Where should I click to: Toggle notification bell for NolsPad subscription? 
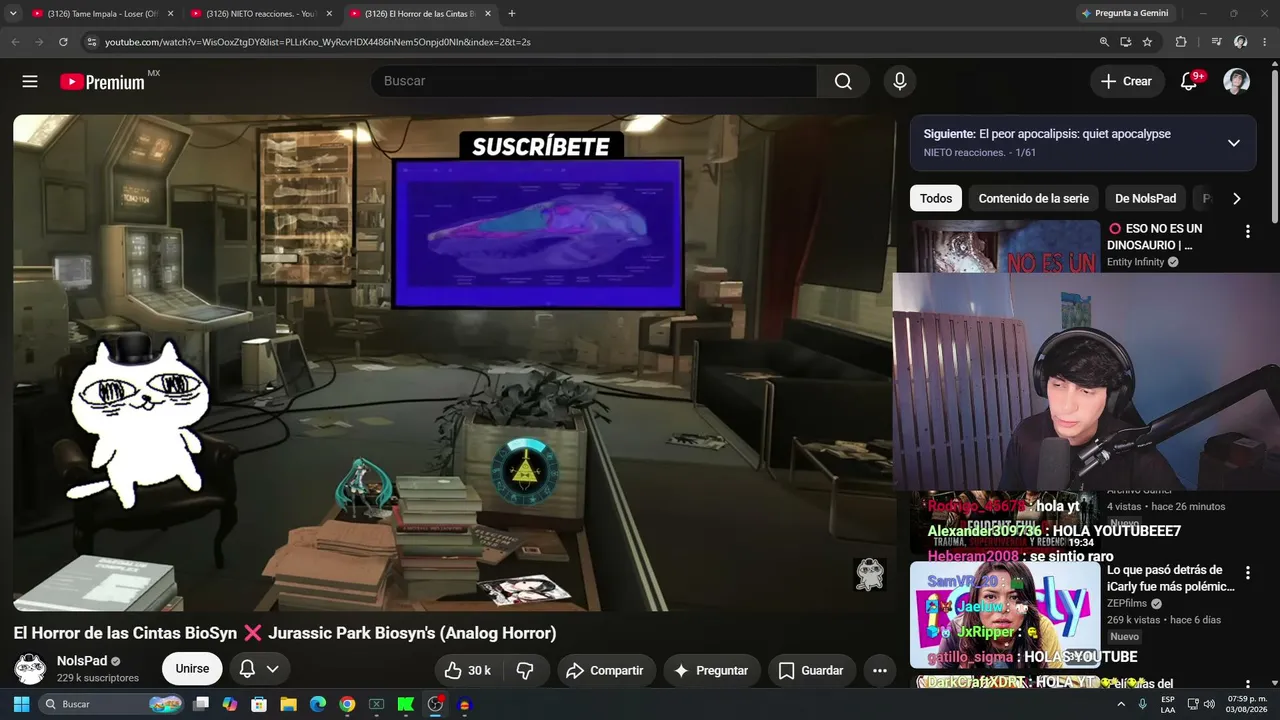tap(258, 669)
